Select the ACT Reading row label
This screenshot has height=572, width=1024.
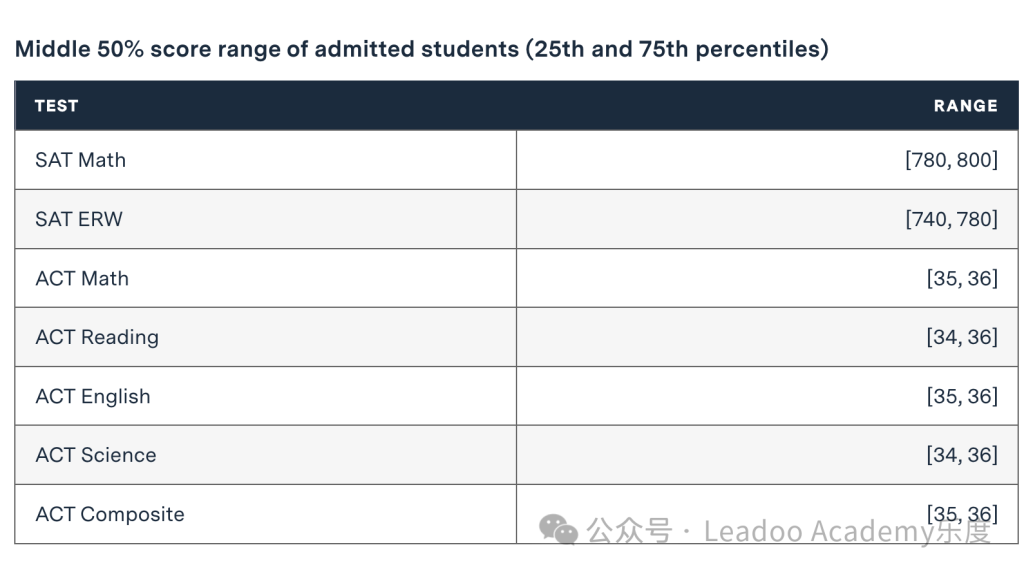[x=97, y=338]
